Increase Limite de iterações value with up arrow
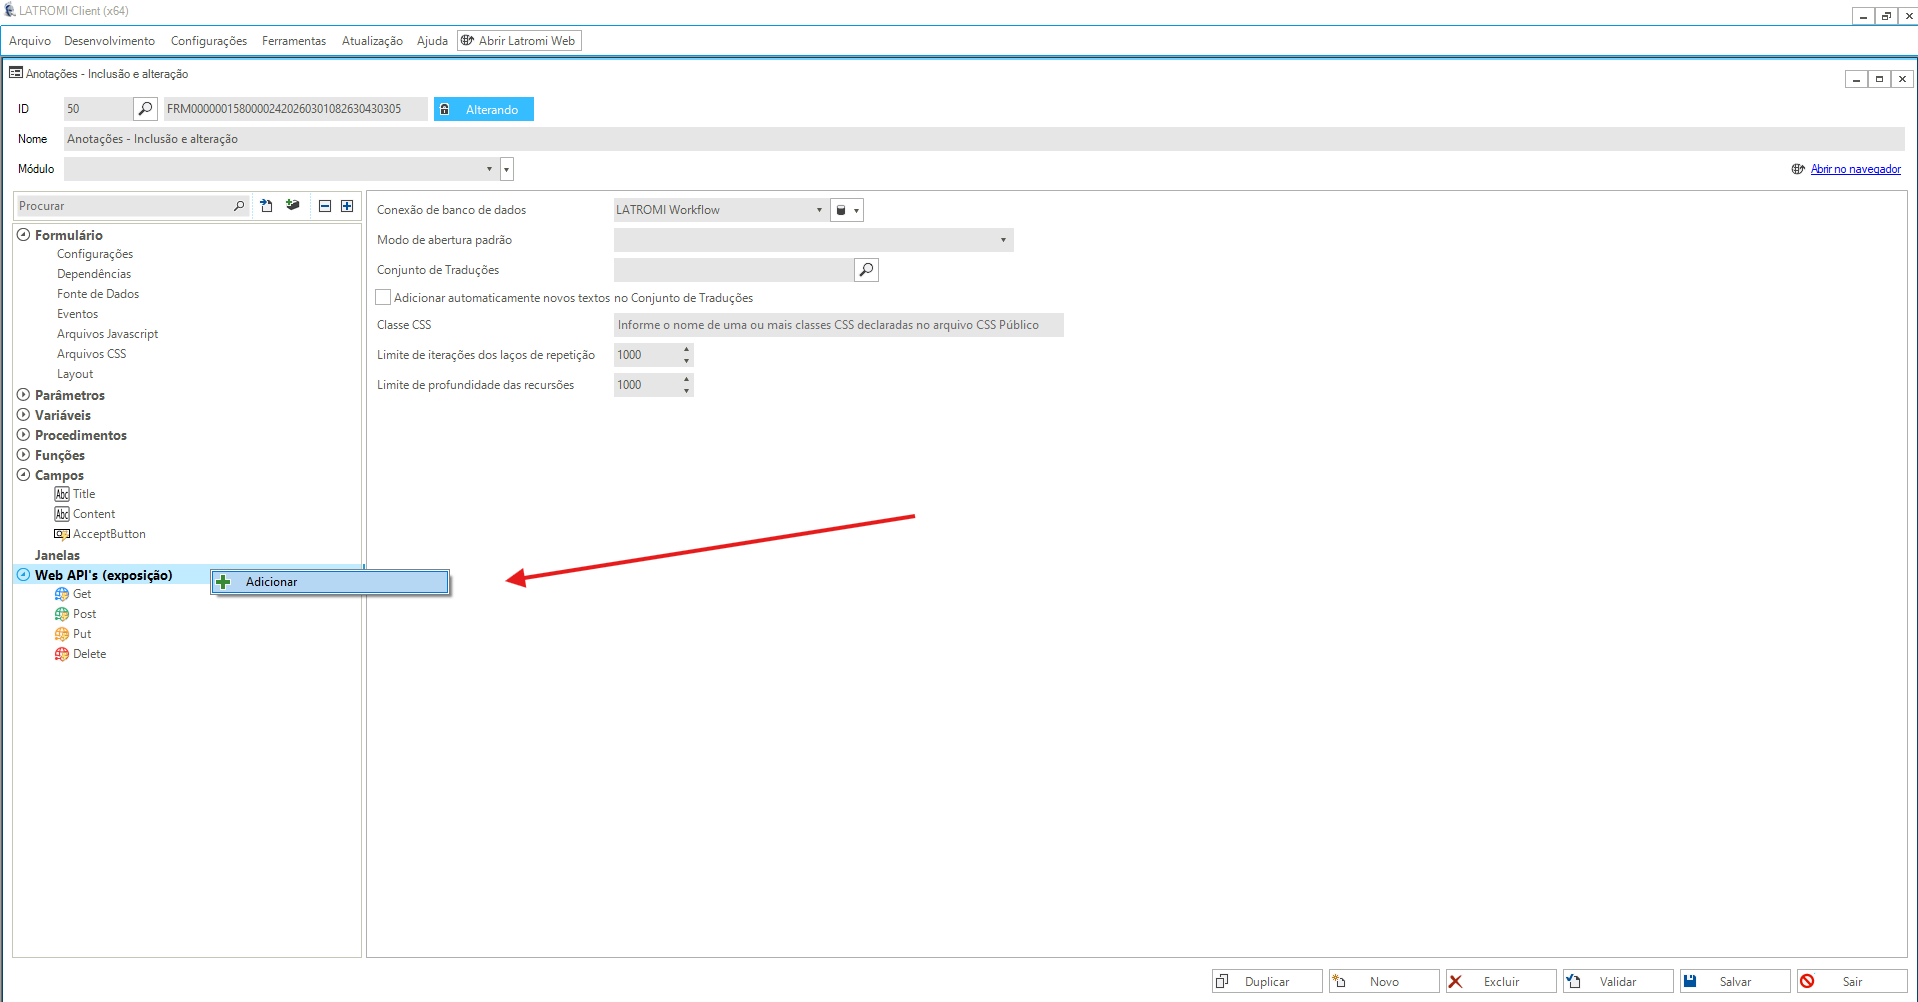The image size is (1918, 1002). (x=686, y=349)
